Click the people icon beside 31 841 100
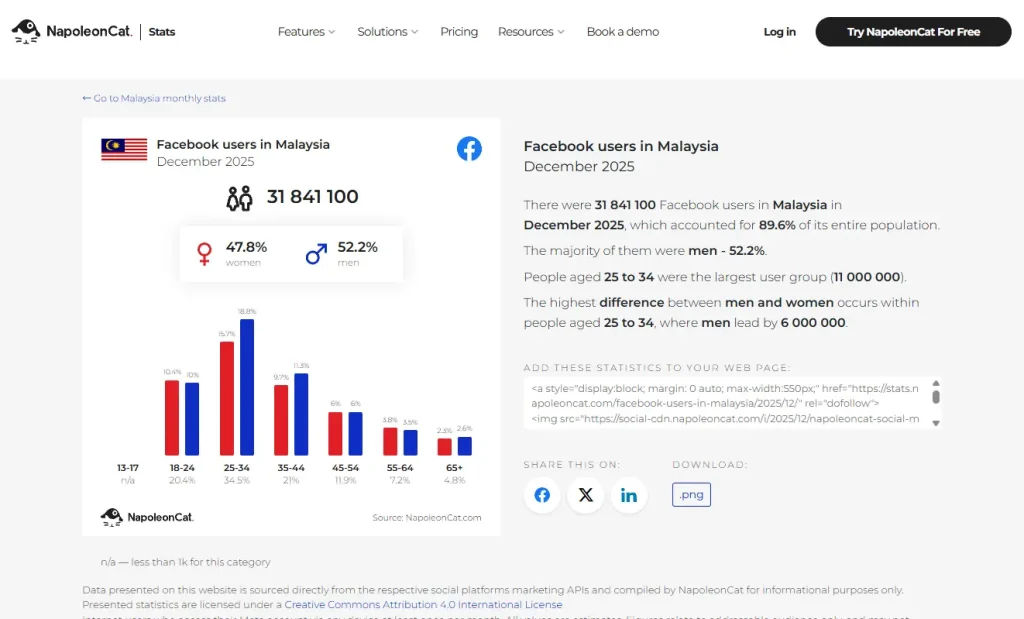 pyautogui.click(x=240, y=198)
